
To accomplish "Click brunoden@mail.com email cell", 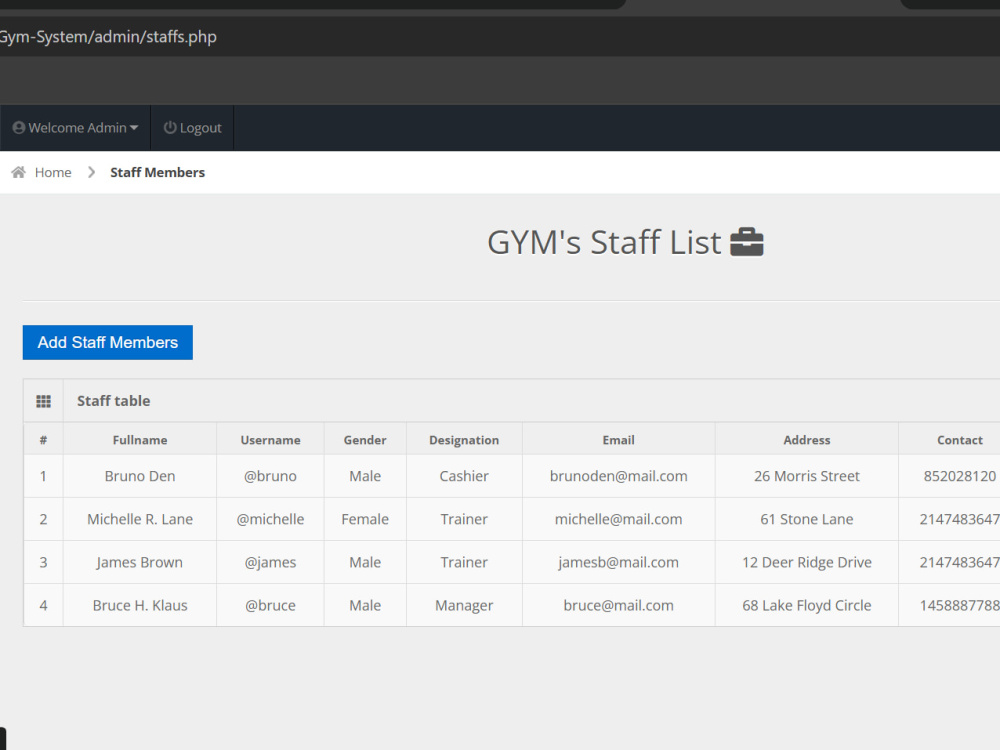I will [x=619, y=476].
